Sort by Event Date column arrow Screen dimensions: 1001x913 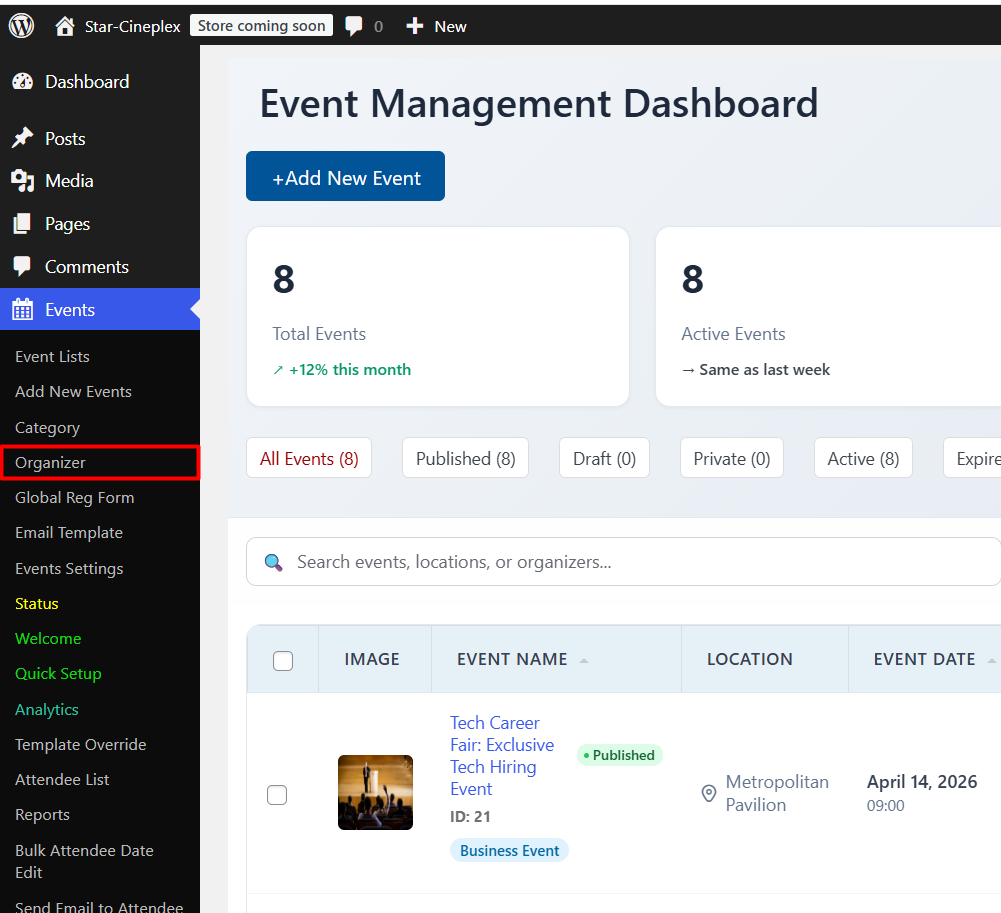[991, 660]
